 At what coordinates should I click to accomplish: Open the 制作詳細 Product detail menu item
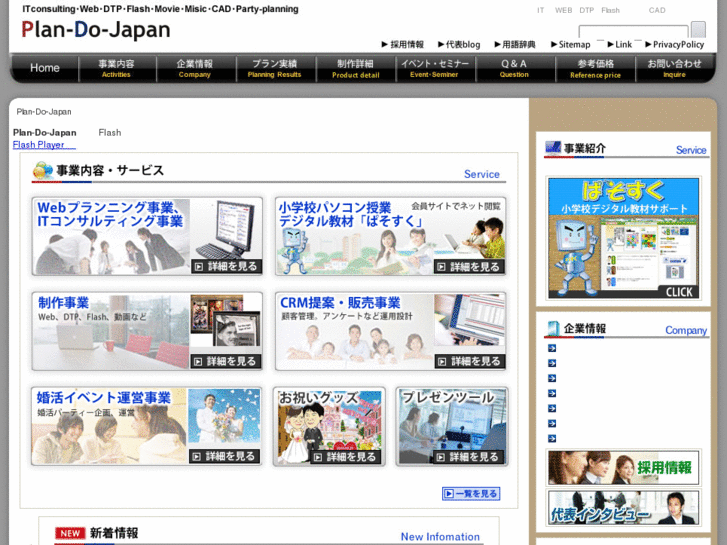pyautogui.click(x=355, y=68)
